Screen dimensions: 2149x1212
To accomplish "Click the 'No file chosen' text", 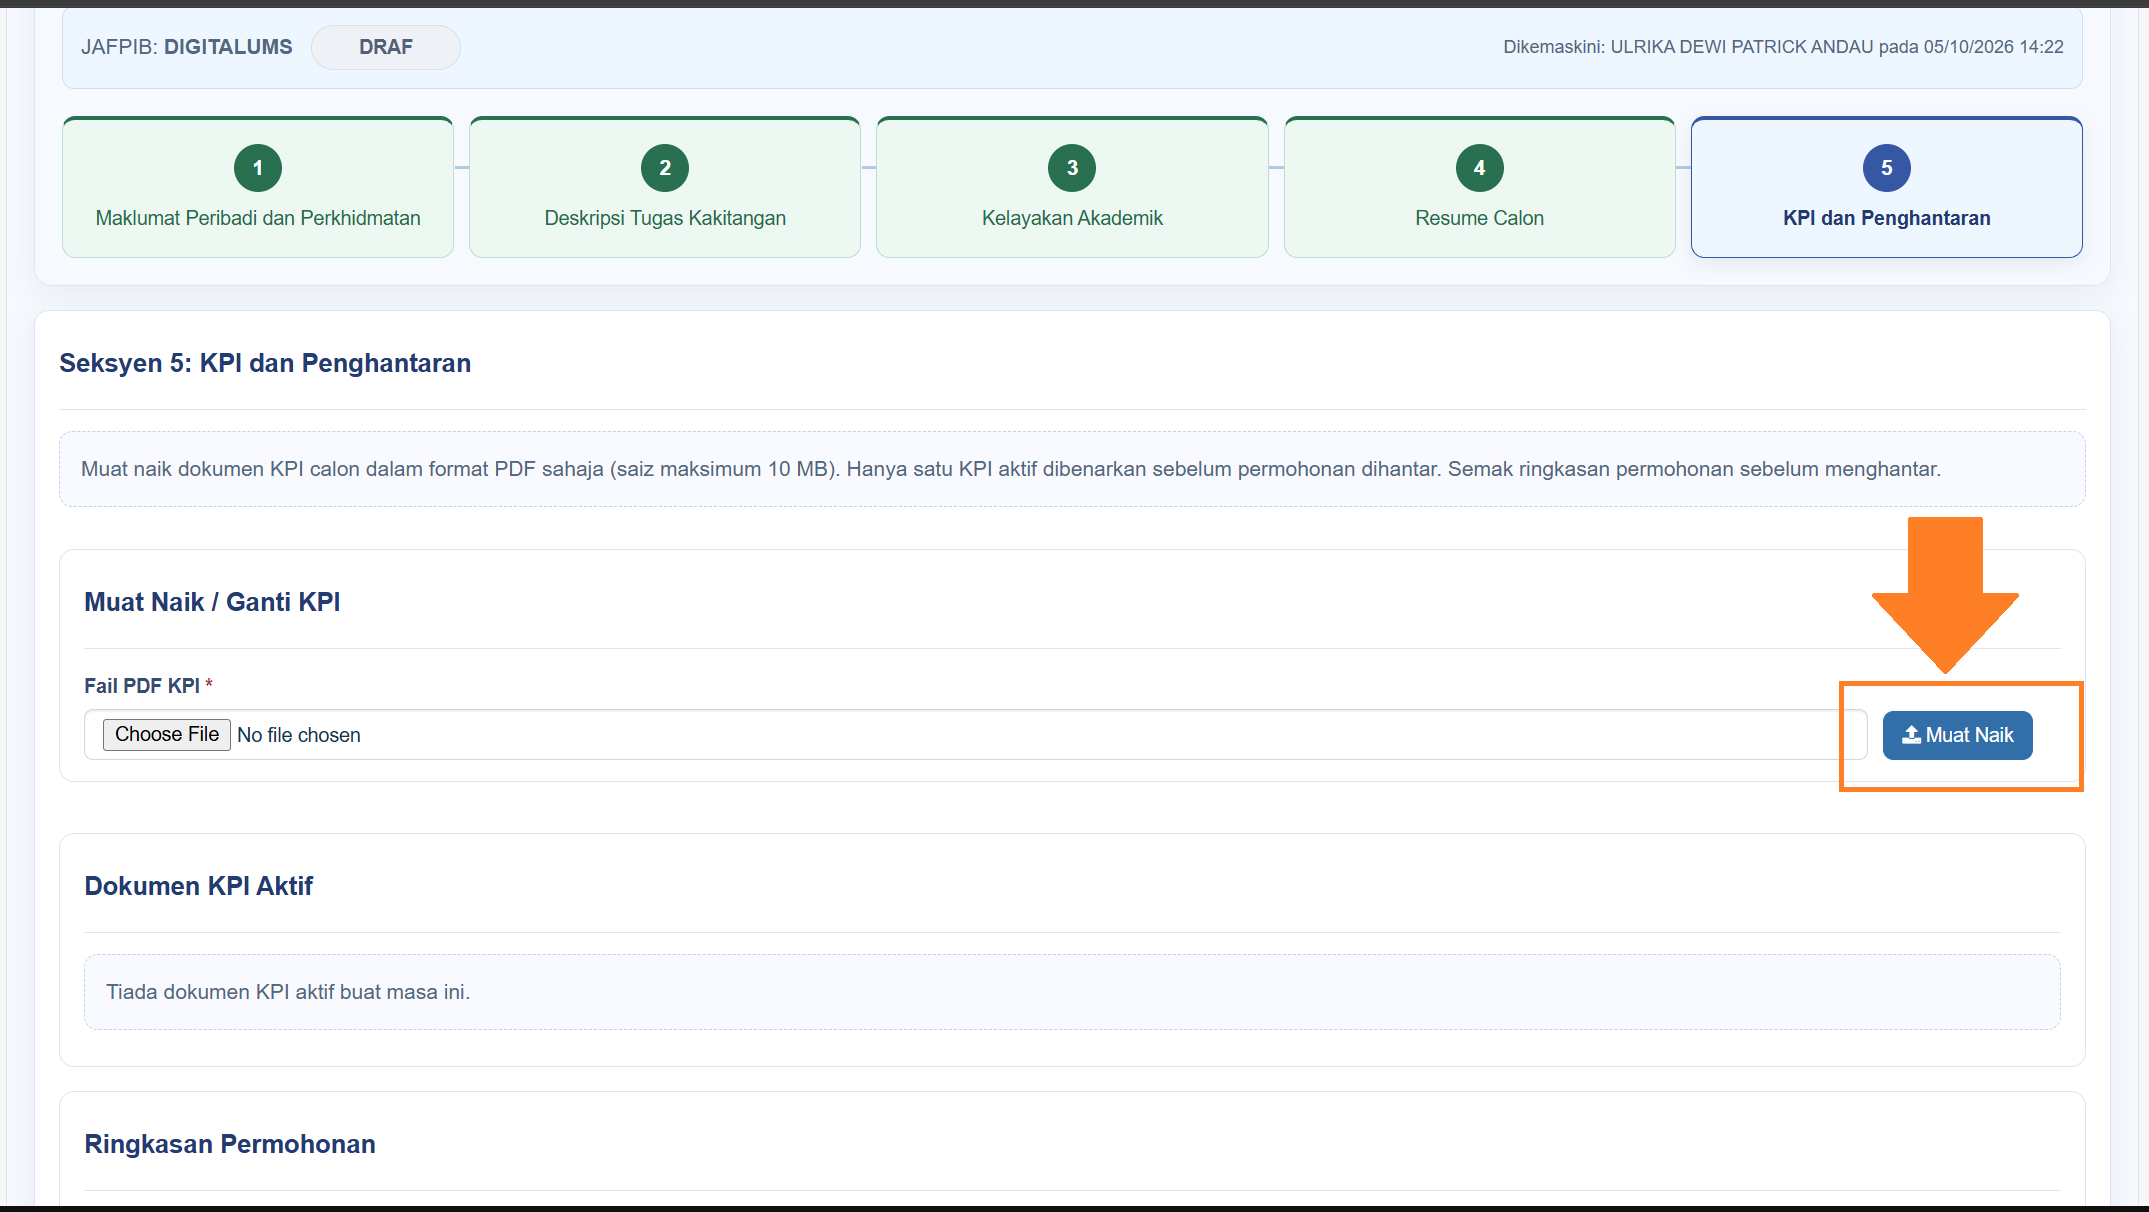I will [x=299, y=736].
